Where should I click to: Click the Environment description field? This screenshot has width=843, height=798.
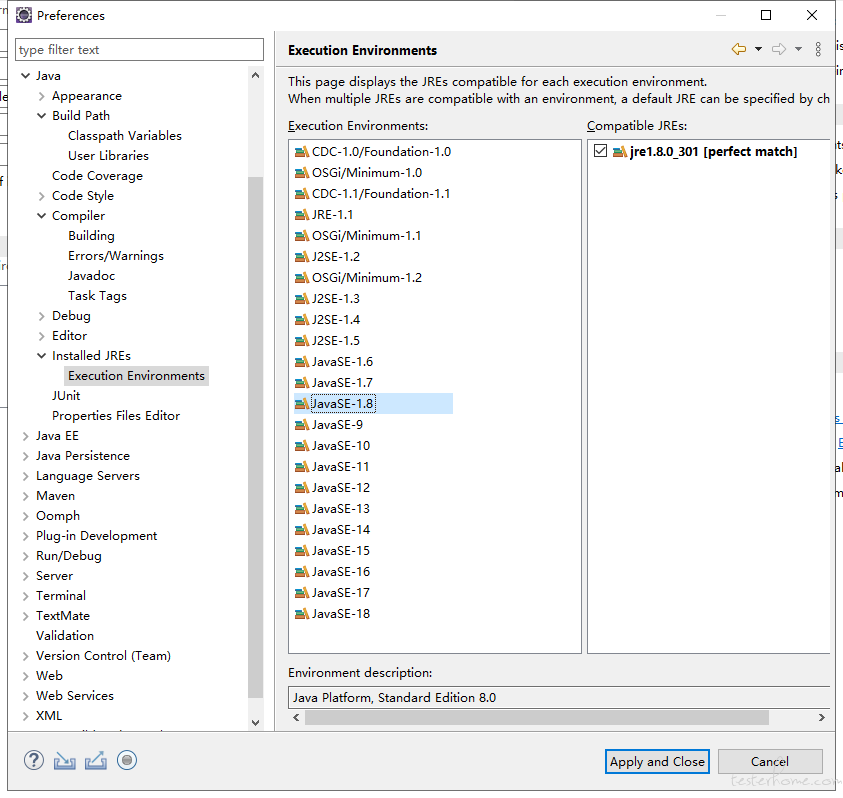point(559,697)
